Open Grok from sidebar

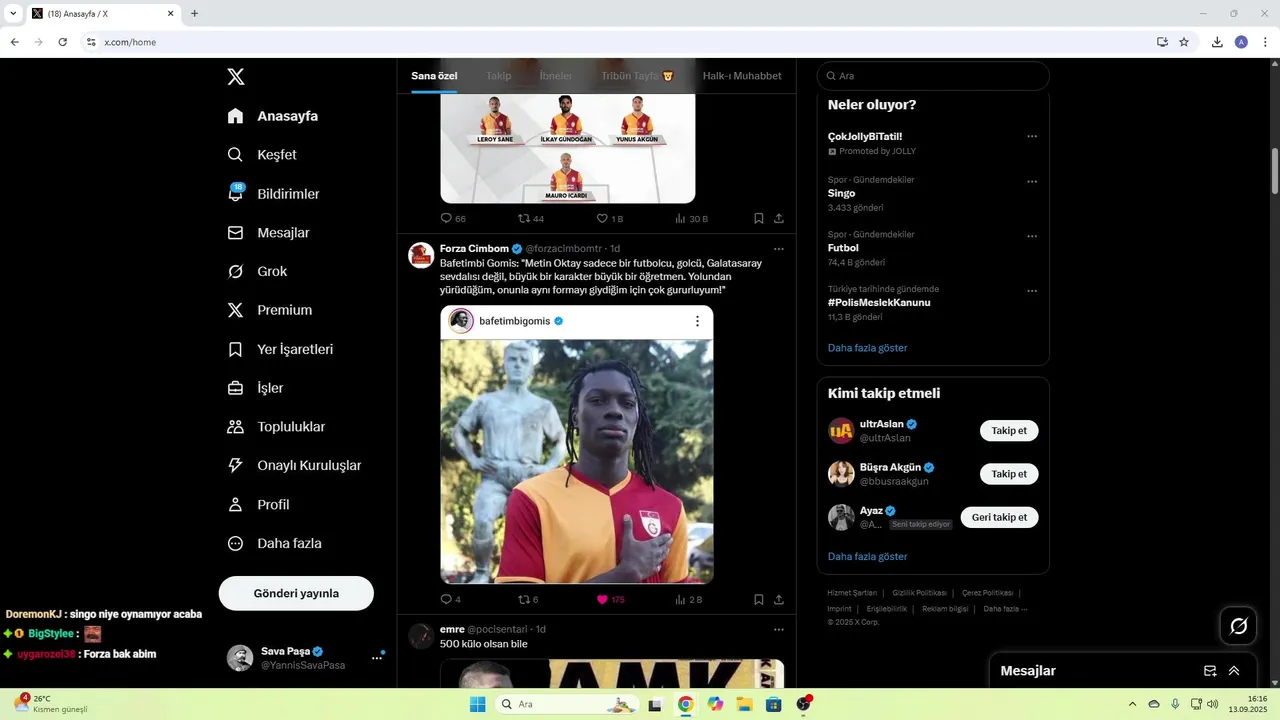point(257,272)
